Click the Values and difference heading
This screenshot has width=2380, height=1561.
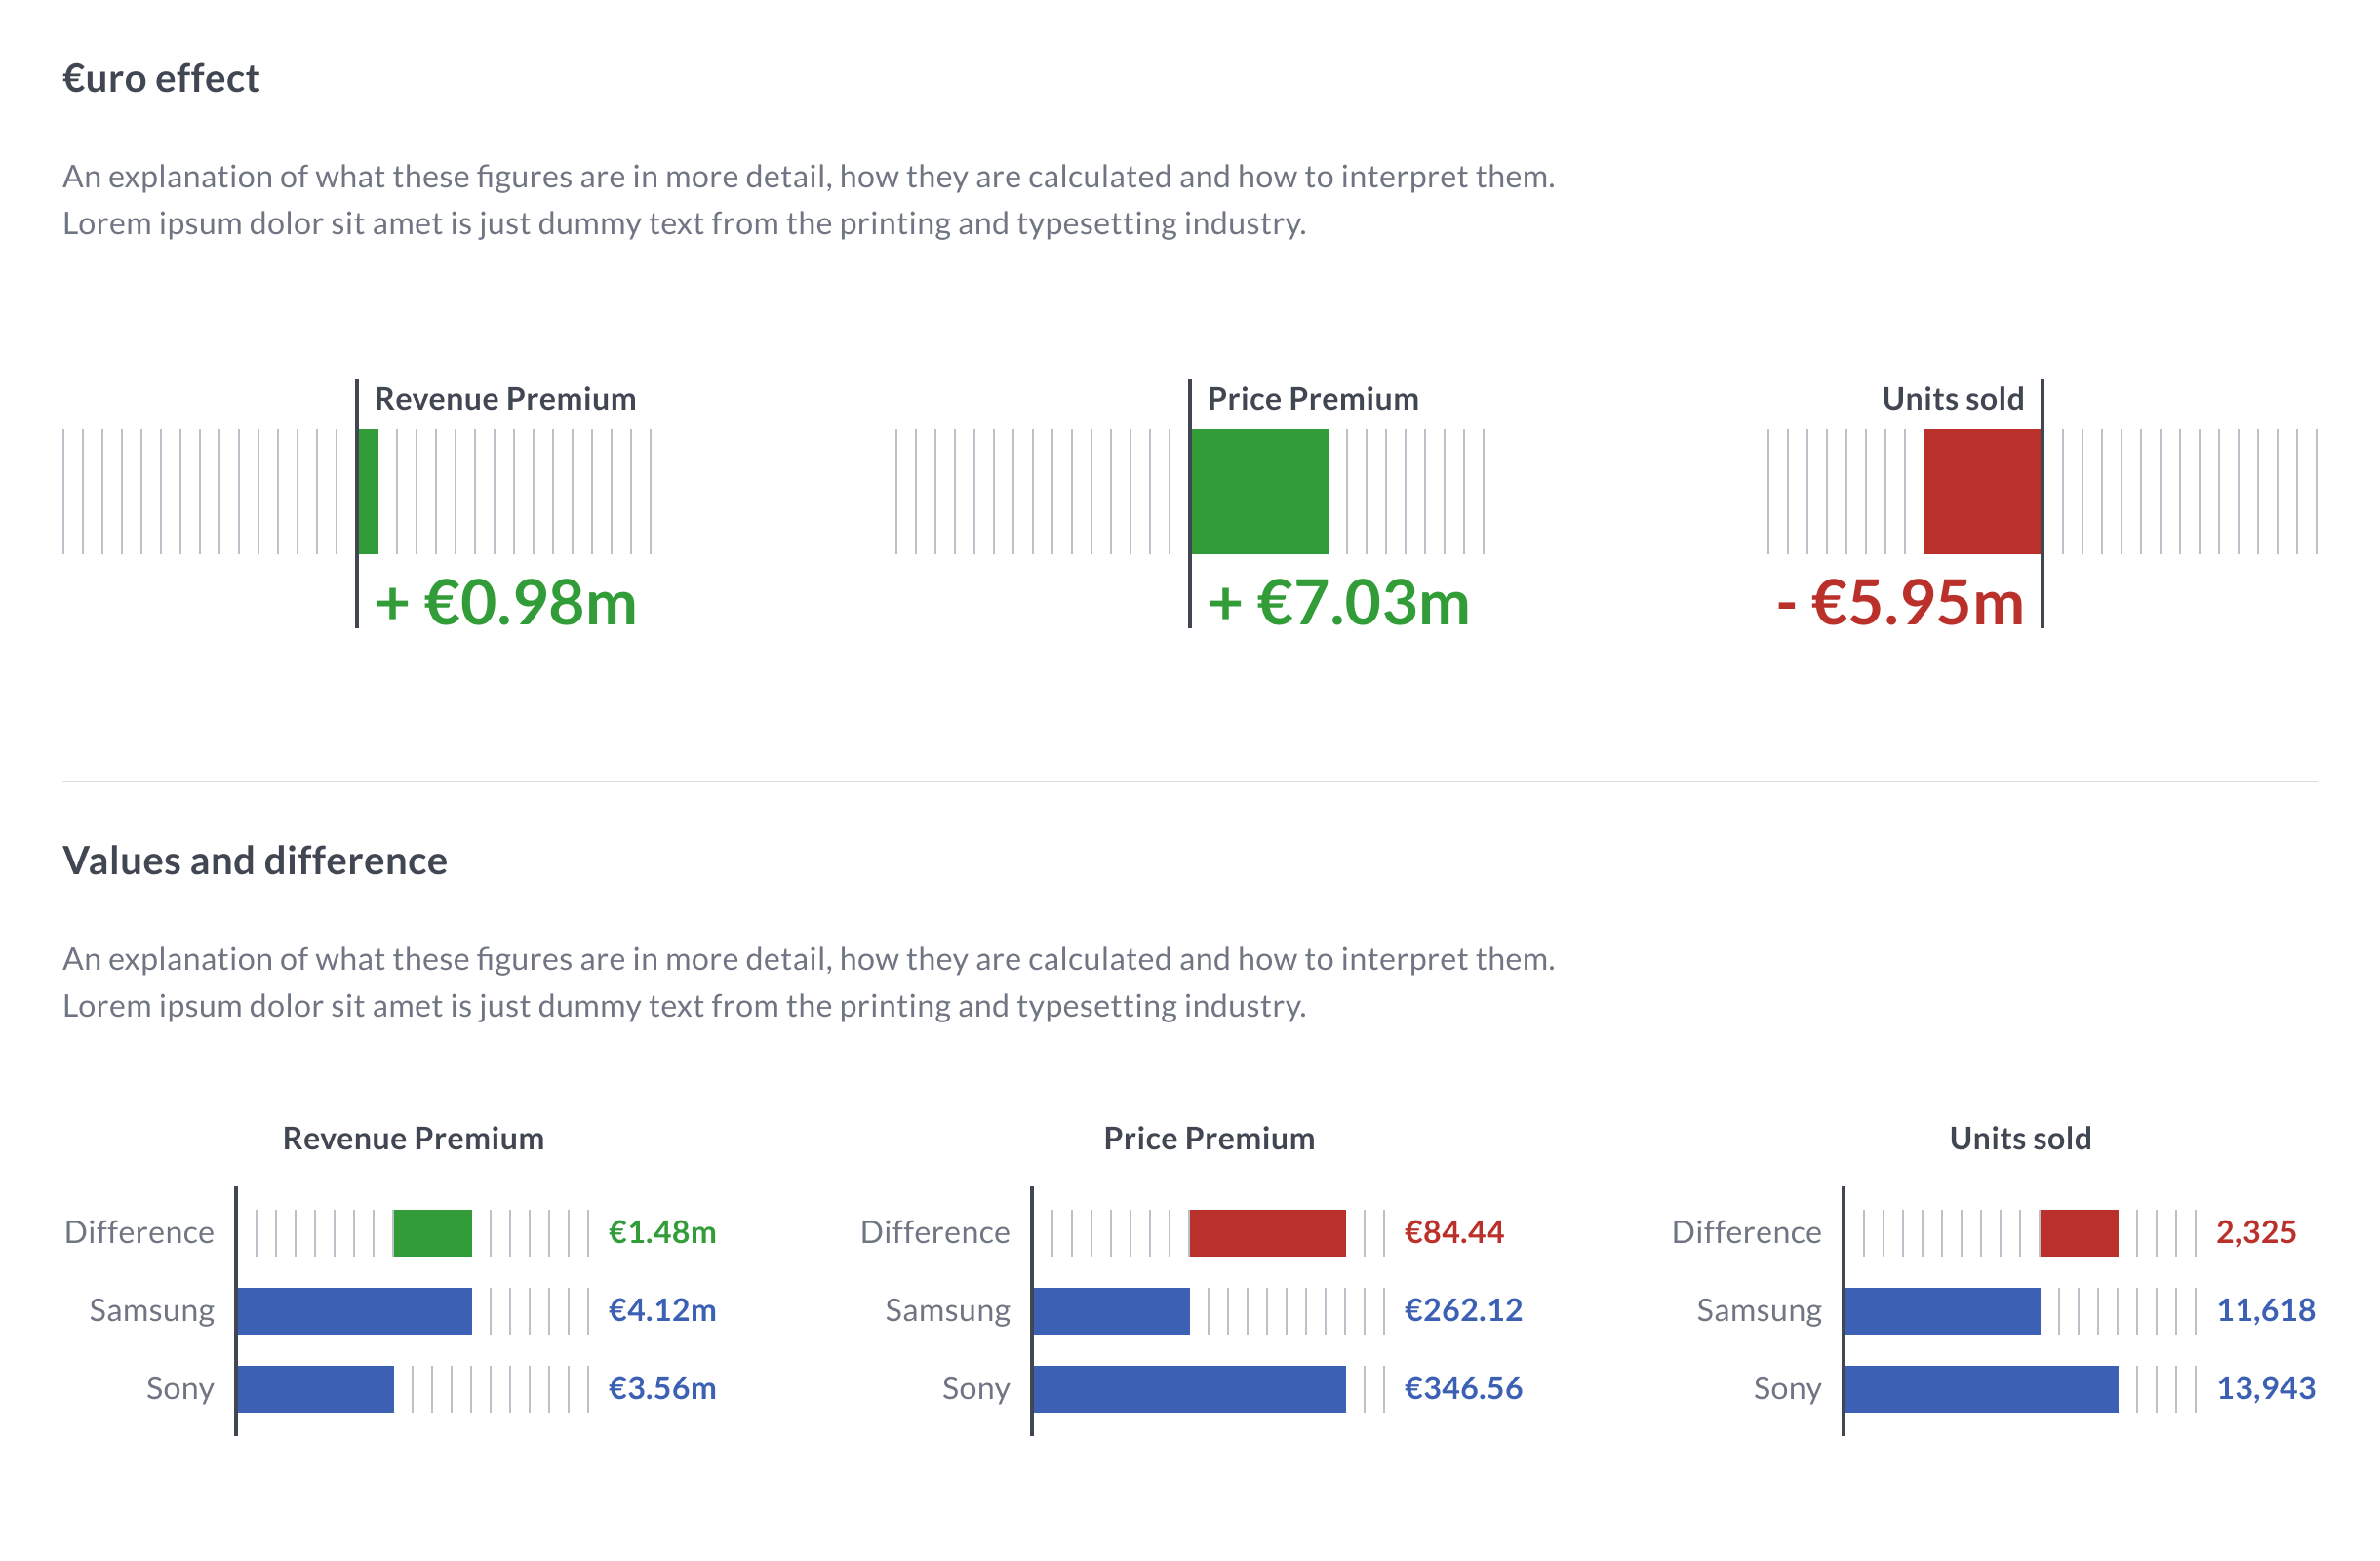point(255,861)
